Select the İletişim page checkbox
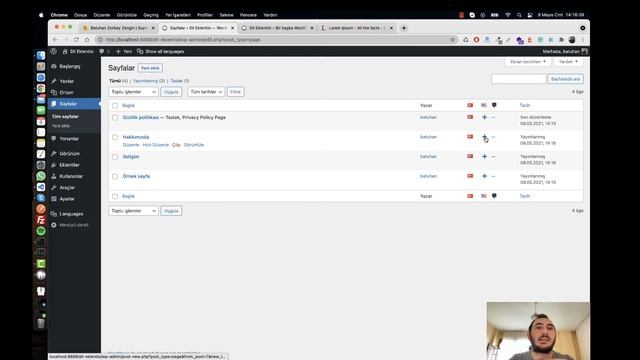 click(115, 157)
